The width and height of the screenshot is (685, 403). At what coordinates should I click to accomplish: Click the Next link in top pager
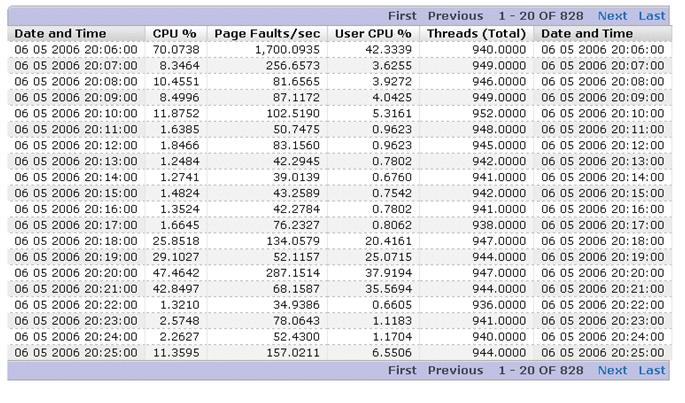[x=612, y=16]
